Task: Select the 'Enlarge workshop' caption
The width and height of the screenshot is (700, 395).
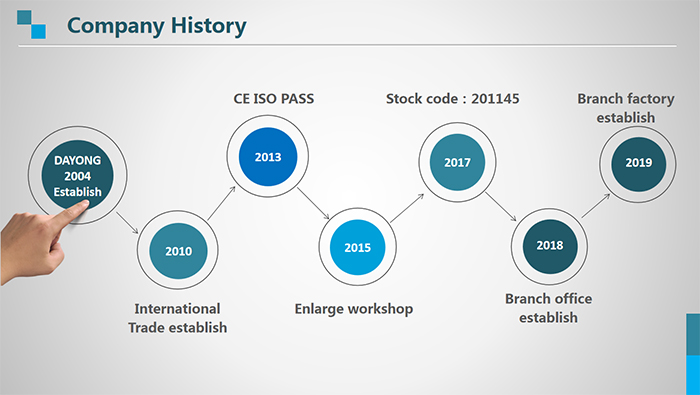Action: click(354, 309)
